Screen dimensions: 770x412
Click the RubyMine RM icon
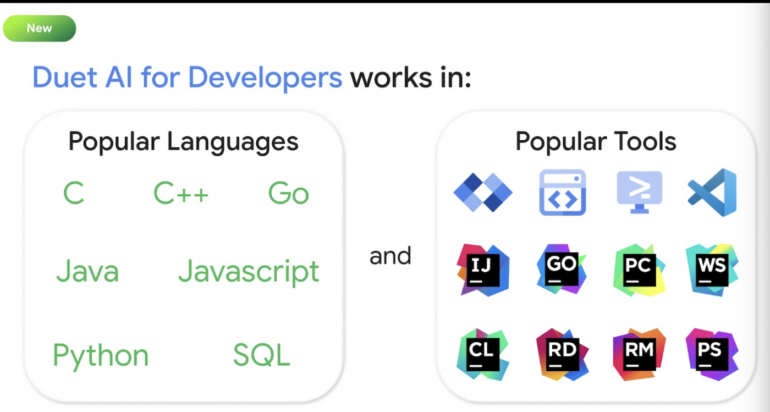(639, 353)
